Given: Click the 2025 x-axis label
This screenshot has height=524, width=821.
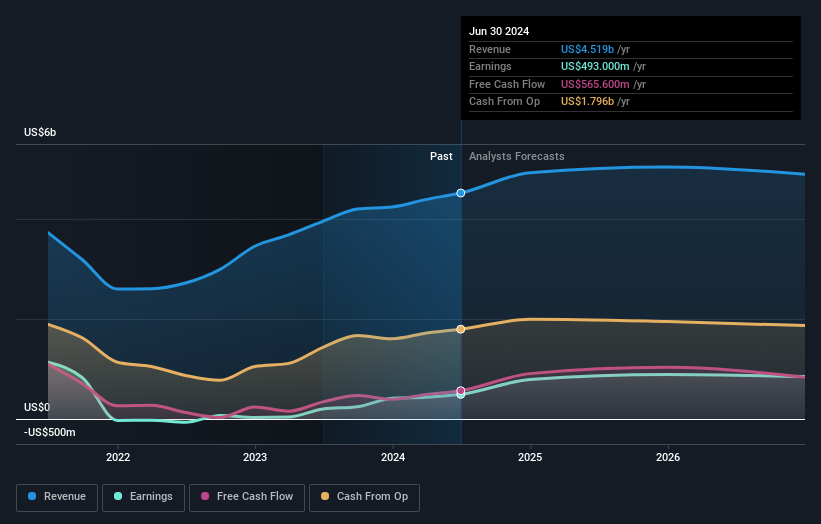Looking at the screenshot, I should click(x=530, y=457).
